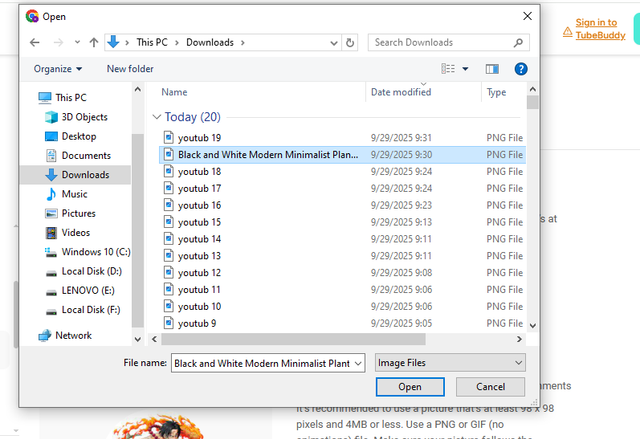Select Local Disk (F:) drive
The width and height of the screenshot is (640, 439).
[x=83, y=310]
